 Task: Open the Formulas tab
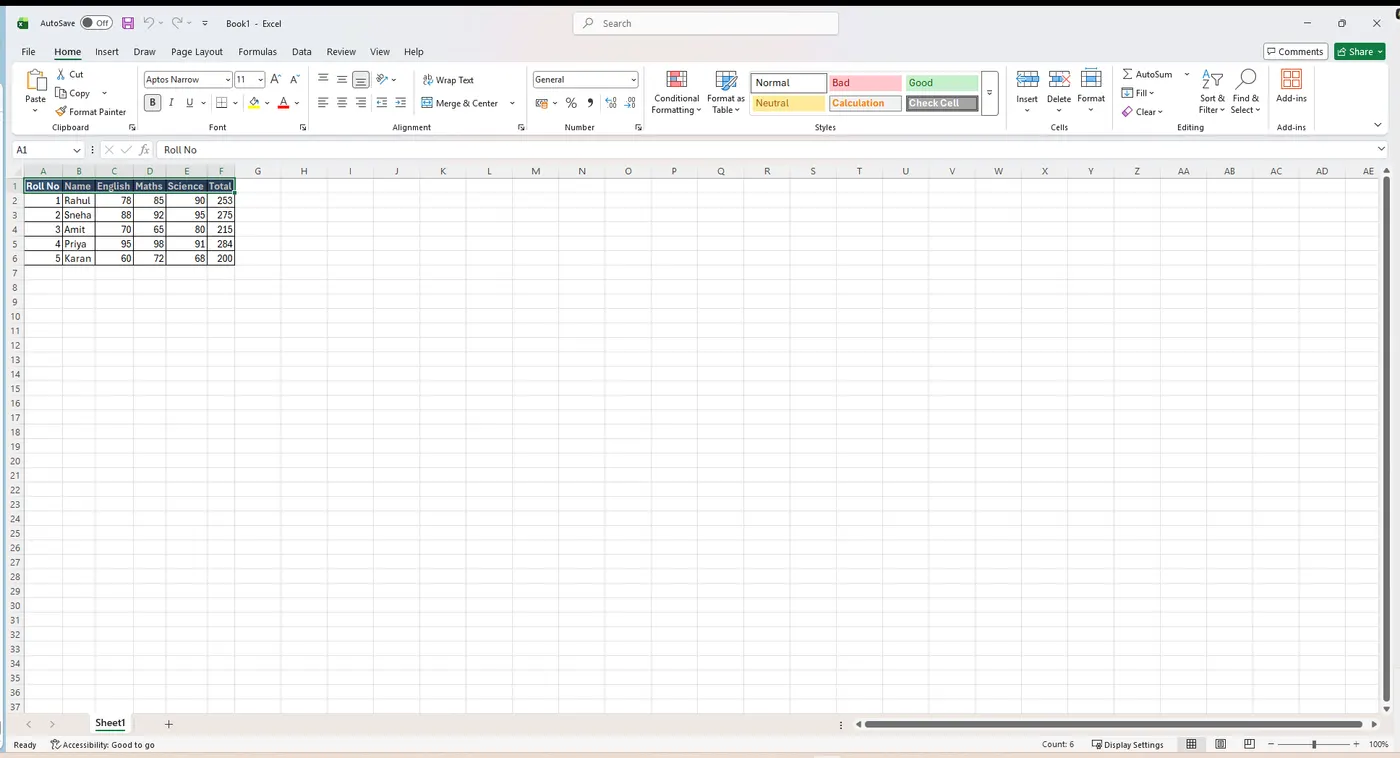(x=257, y=52)
